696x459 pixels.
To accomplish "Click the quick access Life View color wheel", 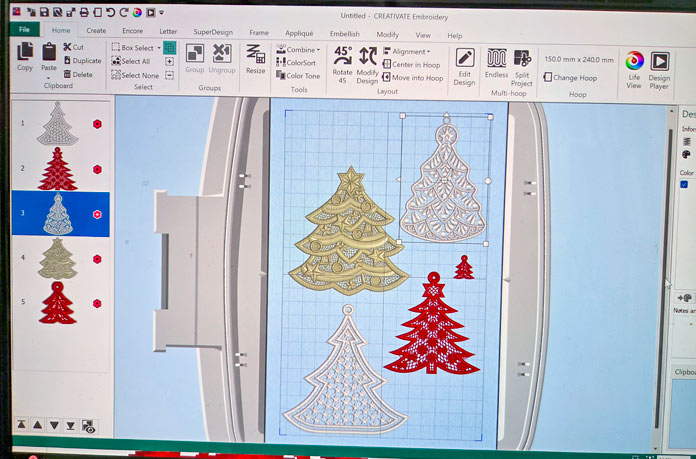I will [137, 12].
